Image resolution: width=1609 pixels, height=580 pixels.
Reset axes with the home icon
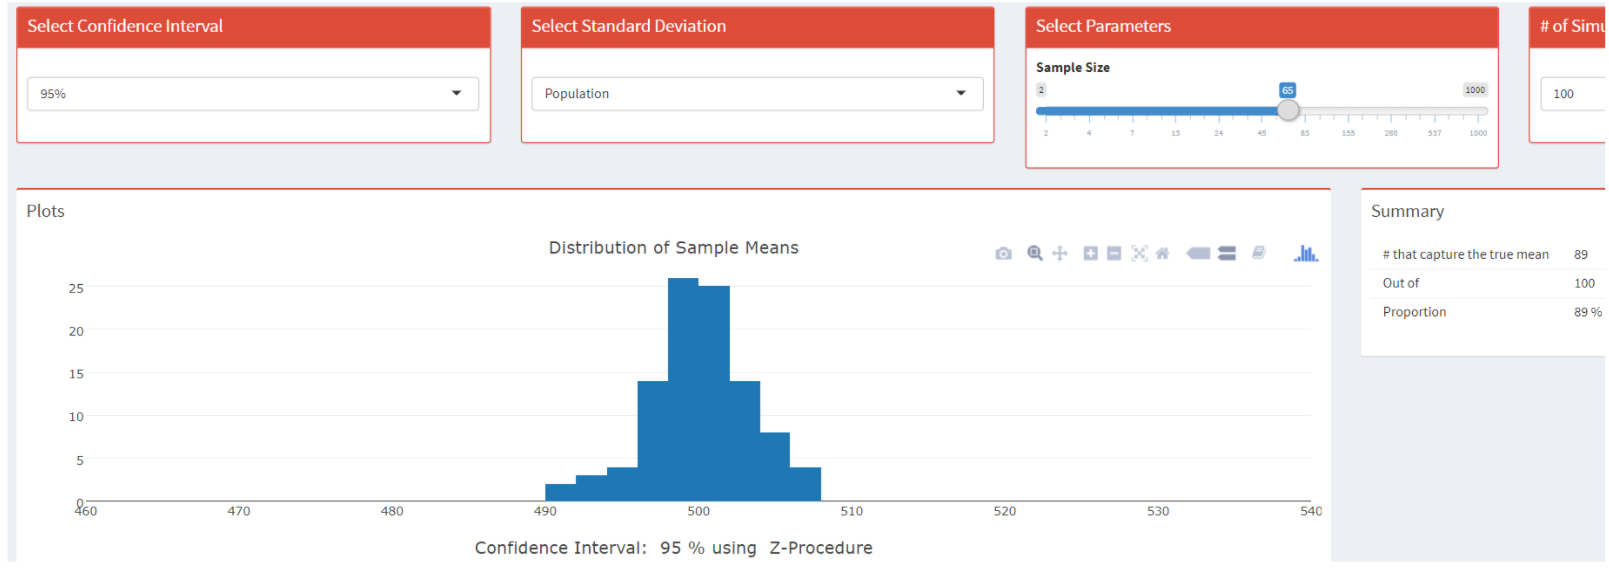pos(1162,254)
